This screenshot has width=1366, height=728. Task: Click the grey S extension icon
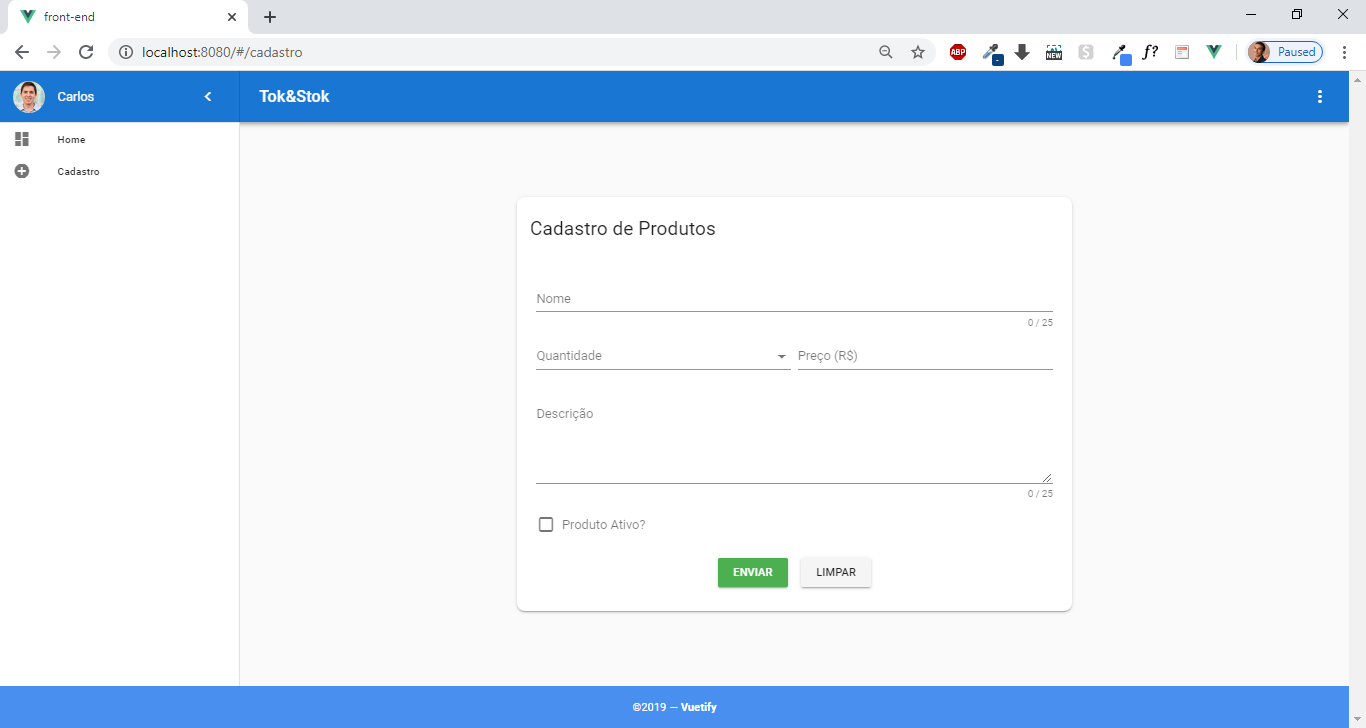1086,52
